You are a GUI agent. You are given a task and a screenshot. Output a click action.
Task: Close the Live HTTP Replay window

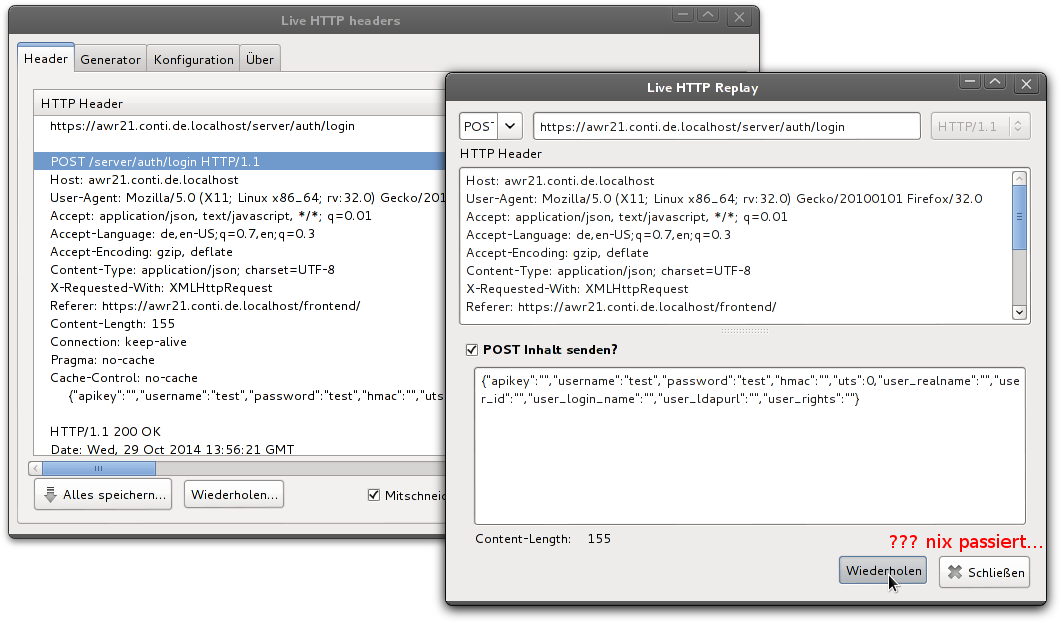pyautogui.click(x=1026, y=83)
